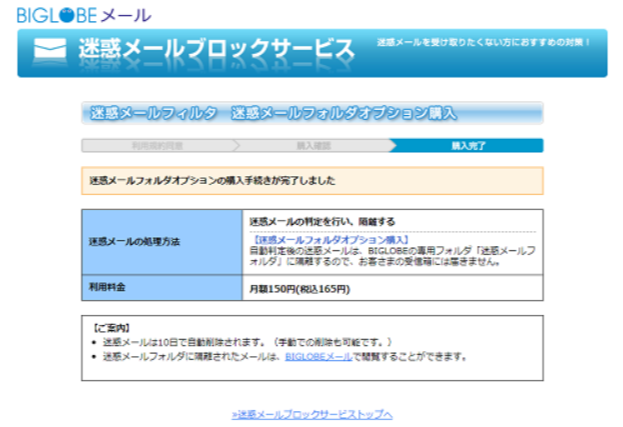The height and width of the screenshot is (427, 623).
Task: Click the text 迷惑メールの判定を行い、隔離する
Action: click(322, 222)
